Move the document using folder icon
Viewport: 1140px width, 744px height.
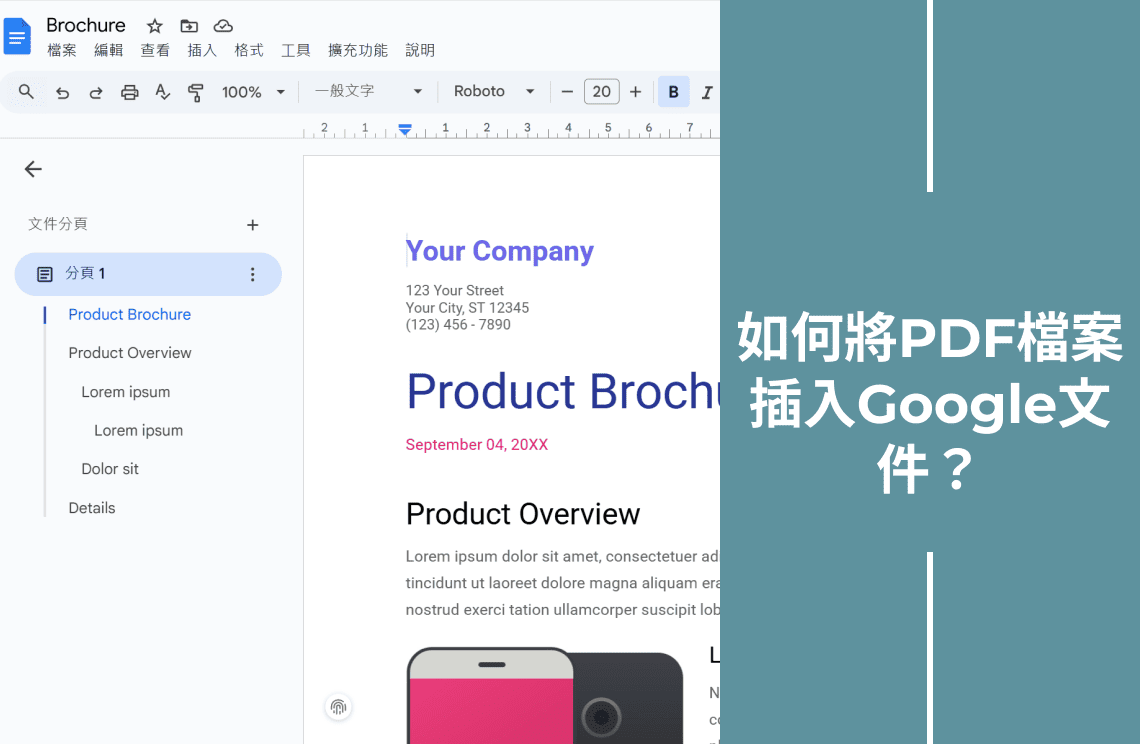click(189, 26)
